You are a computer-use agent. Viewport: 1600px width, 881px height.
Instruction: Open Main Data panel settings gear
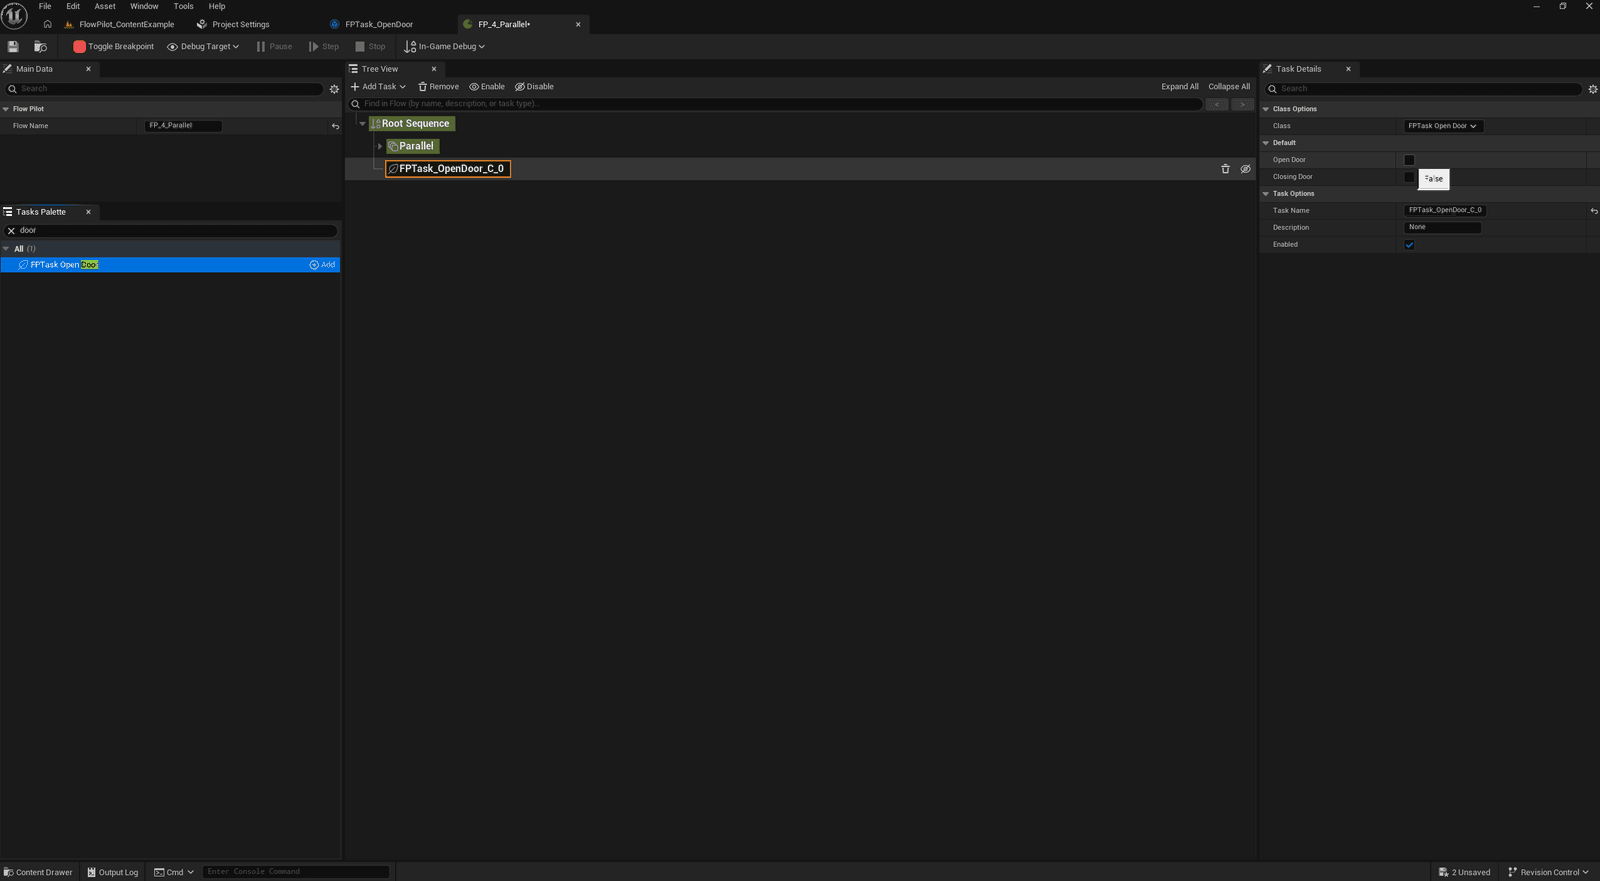[334, 89]
